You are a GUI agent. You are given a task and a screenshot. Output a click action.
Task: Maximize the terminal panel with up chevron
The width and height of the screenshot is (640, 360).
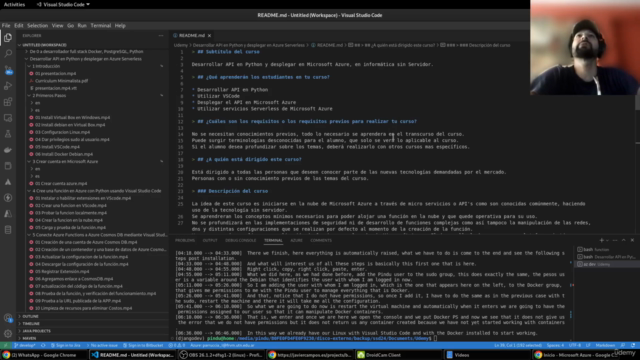coord(624,240)
